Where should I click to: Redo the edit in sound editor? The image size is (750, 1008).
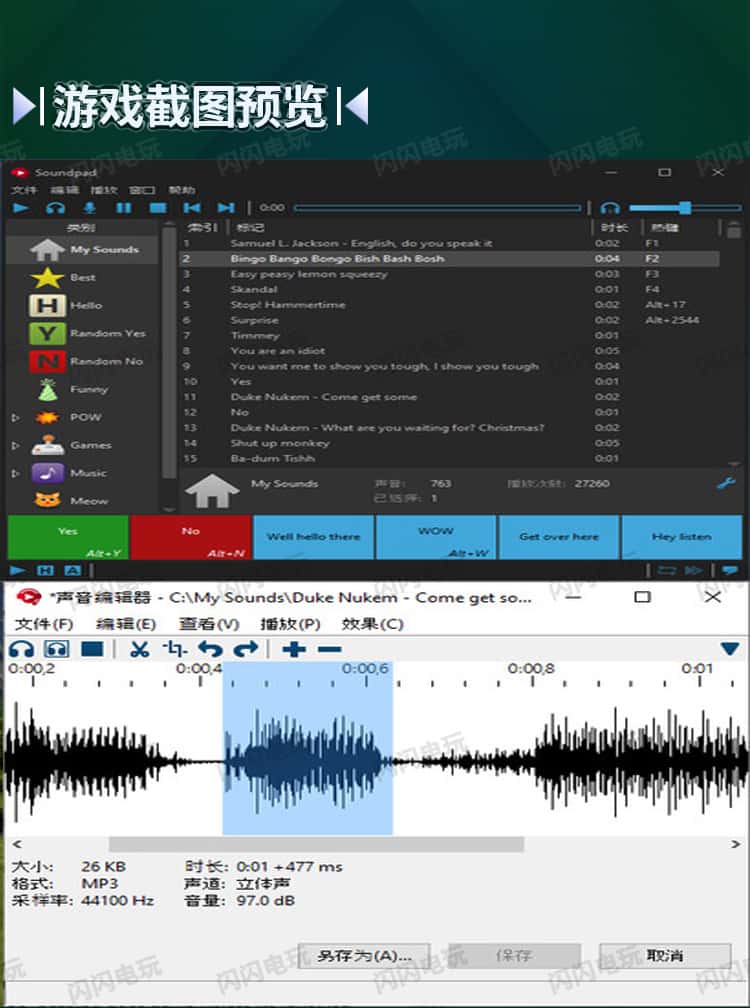coord(246,649)
